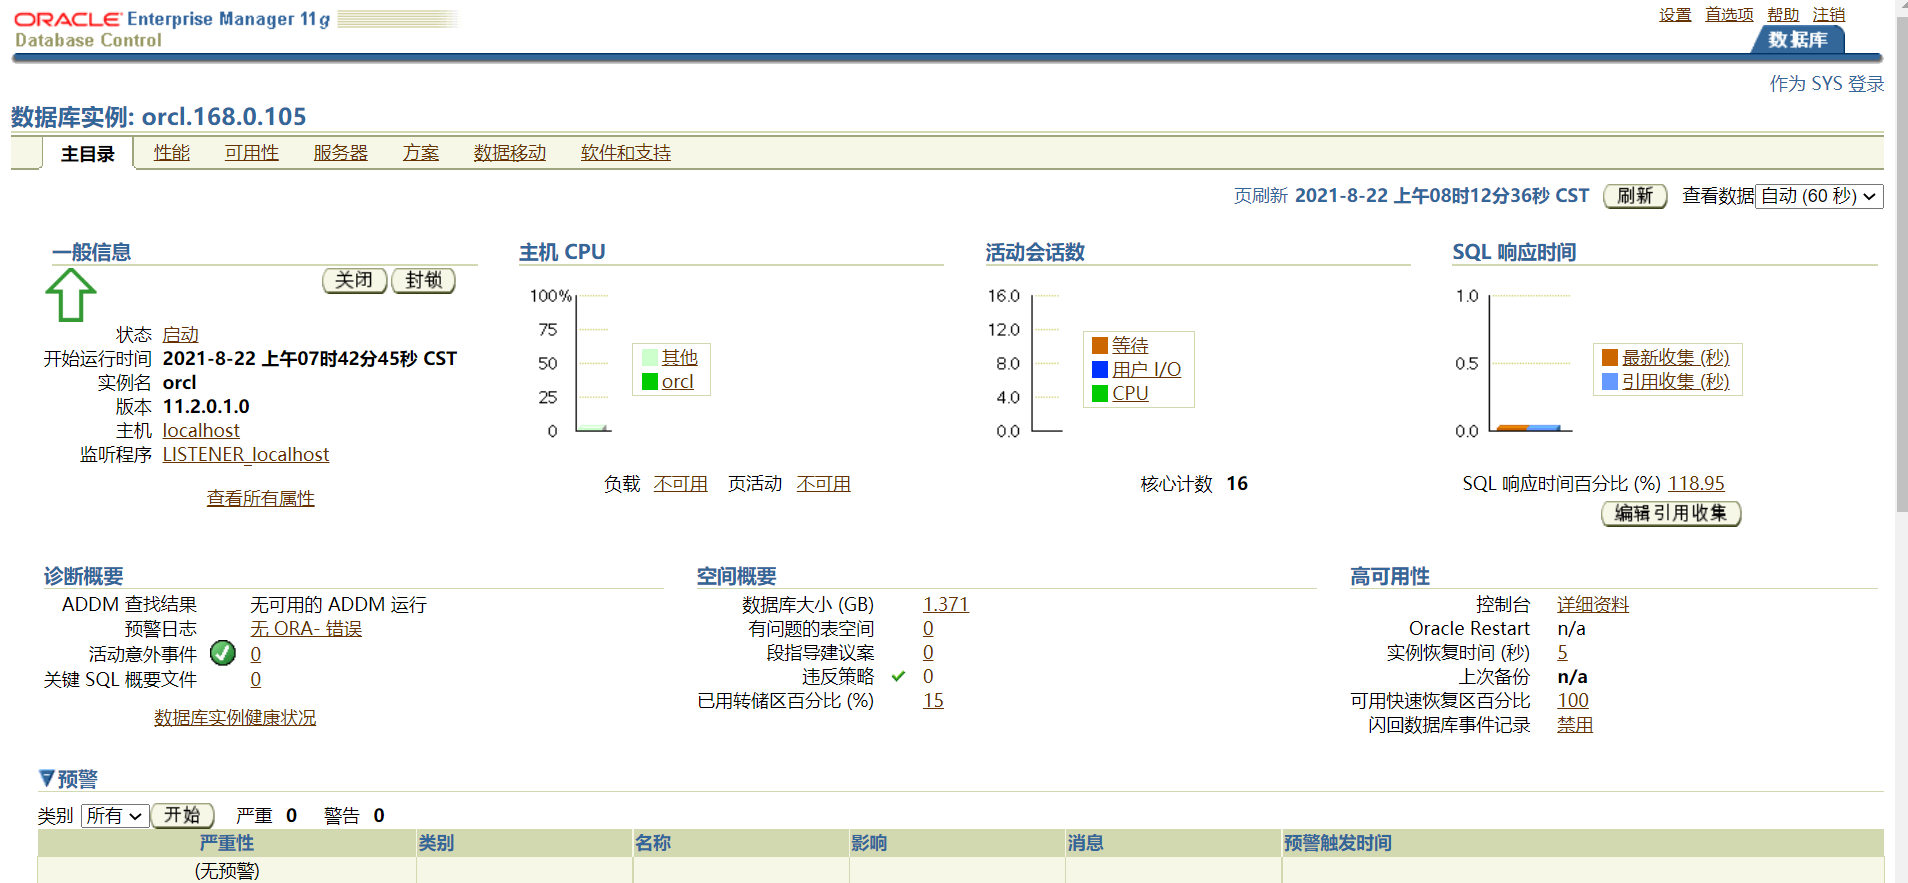Open the LISTENER_localhost link
Screen dimensions: 1908x883
click(x=246, y=455)
